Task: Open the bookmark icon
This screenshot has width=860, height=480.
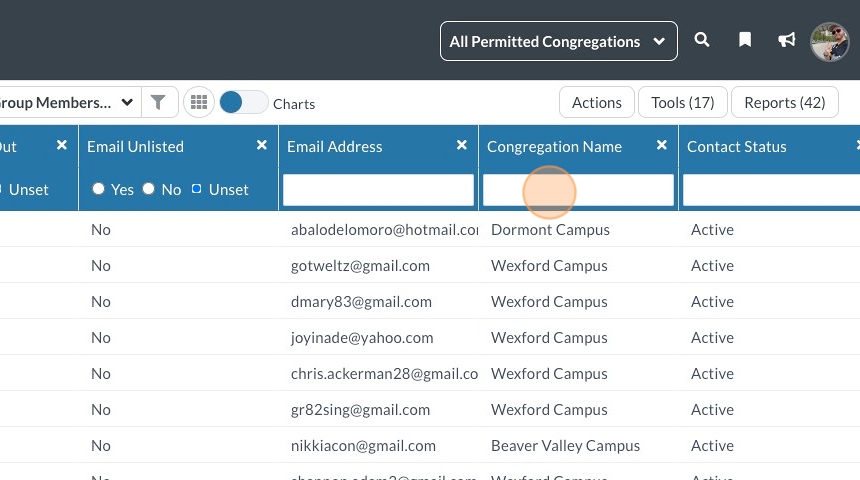Action: point(745,41)
